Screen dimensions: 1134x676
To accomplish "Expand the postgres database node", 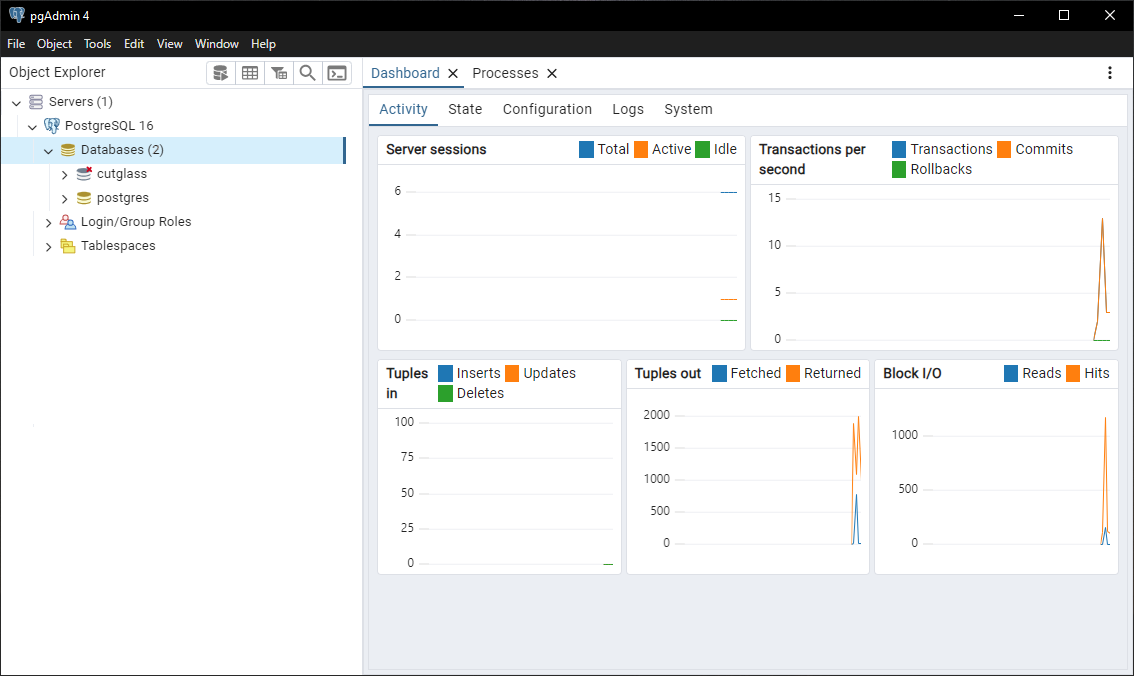I will coord(64,198).
